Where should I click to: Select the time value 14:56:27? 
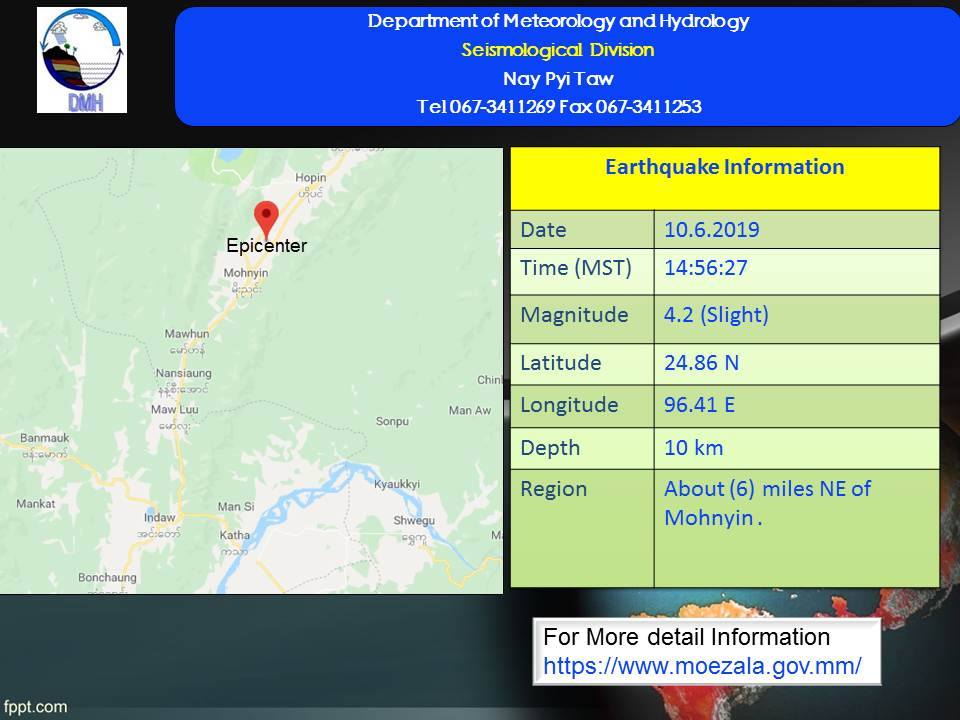tap(706, 268)
